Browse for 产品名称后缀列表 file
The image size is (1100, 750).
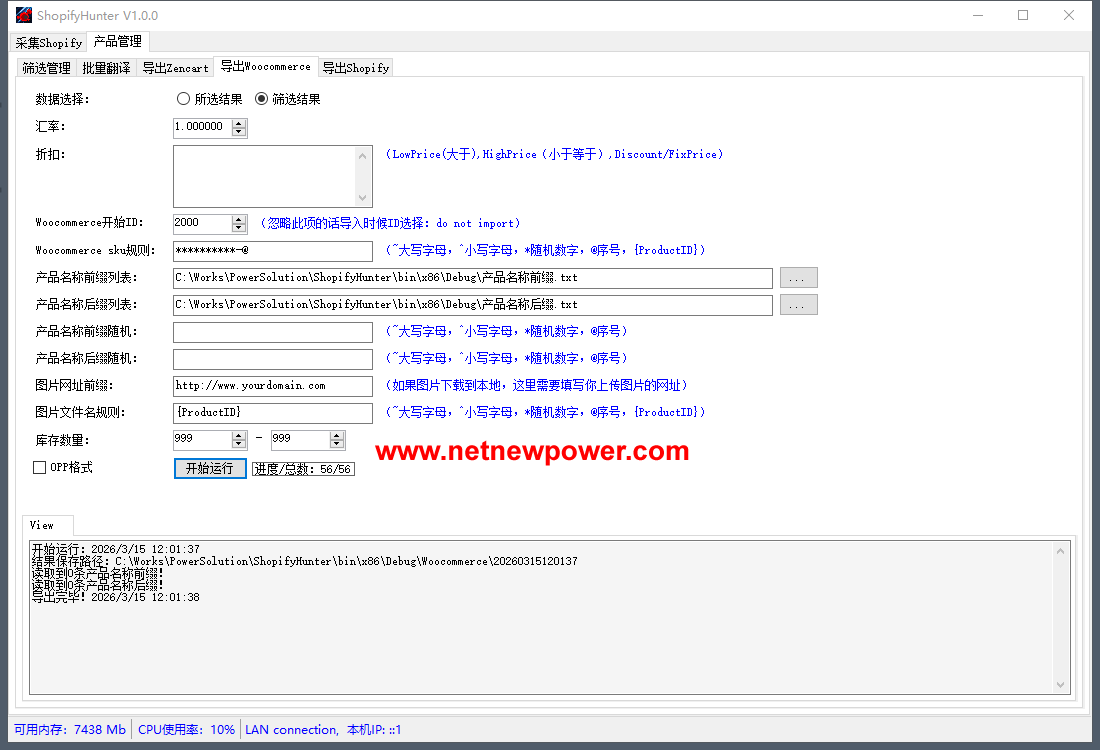click(x=798, y=305)
